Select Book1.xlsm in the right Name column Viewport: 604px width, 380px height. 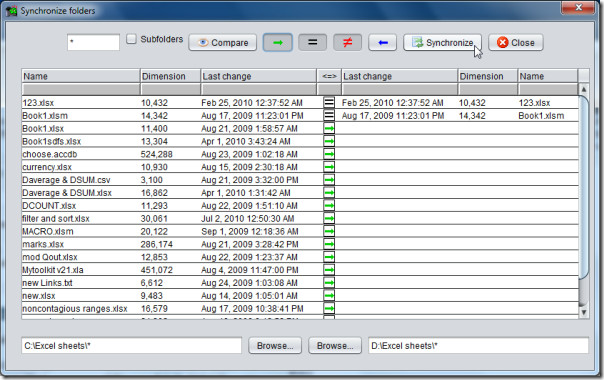pos(541,115)
